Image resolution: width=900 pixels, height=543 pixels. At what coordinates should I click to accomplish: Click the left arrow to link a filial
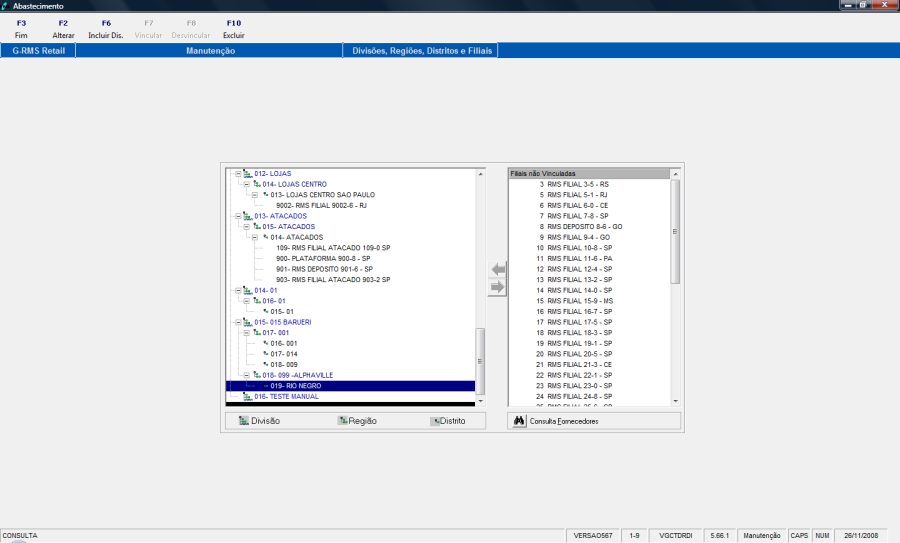498,269
